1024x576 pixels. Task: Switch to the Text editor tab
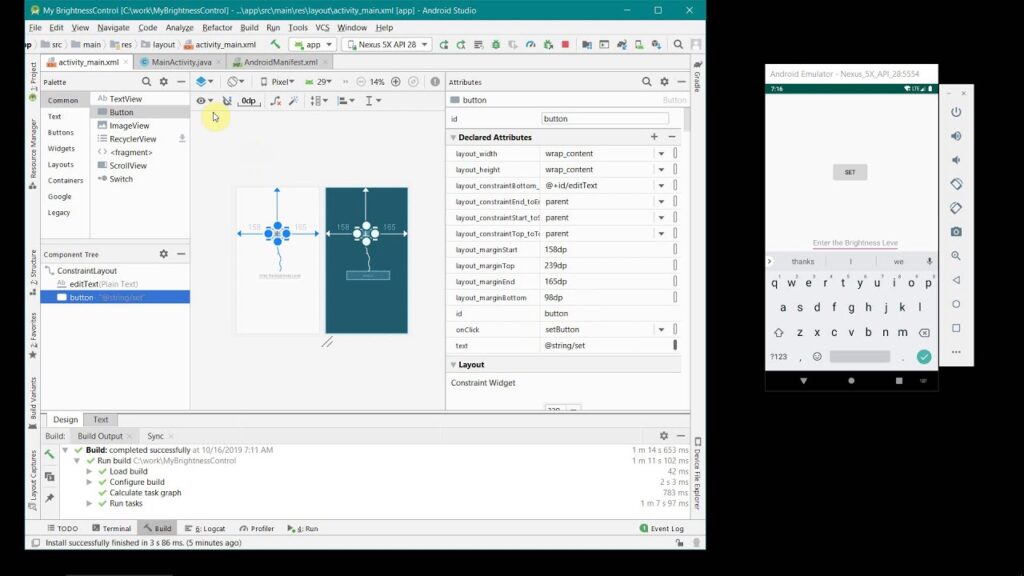click(x=100, y=419)
